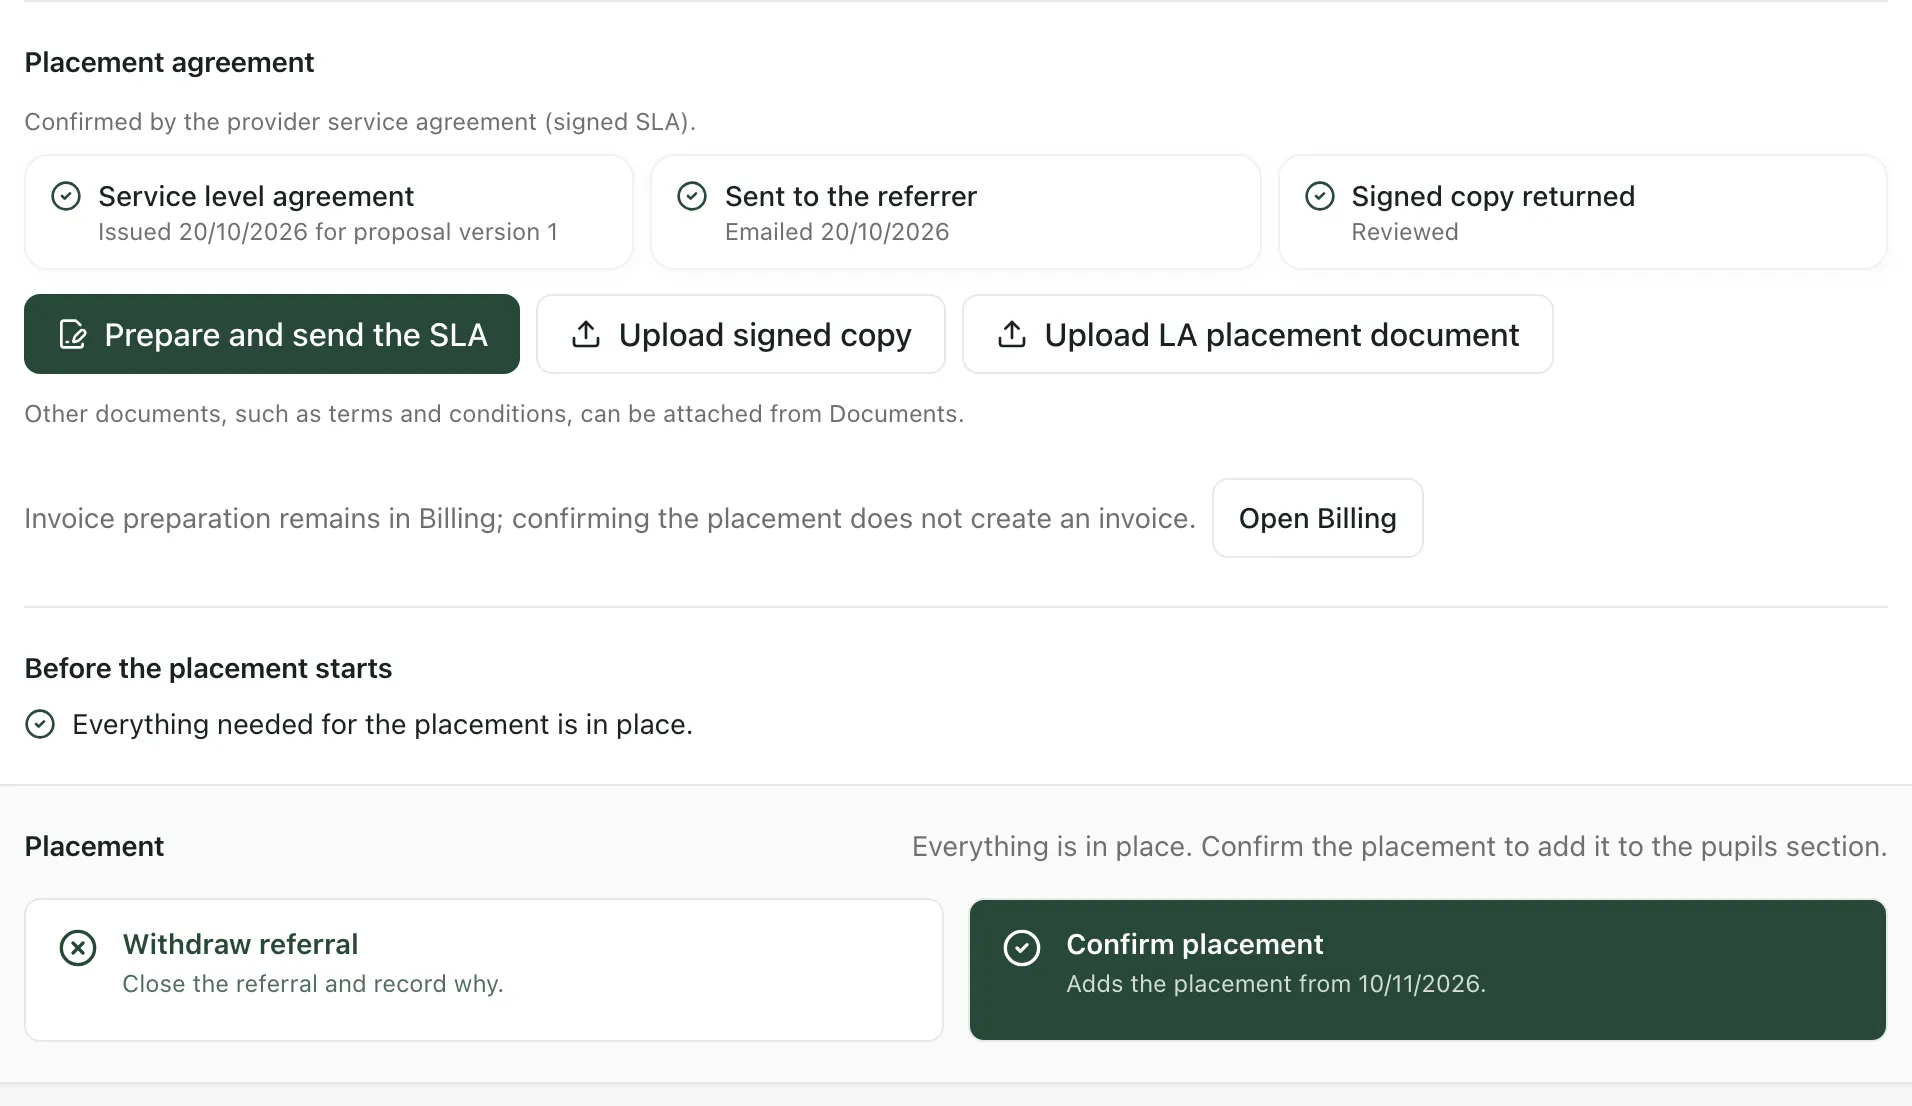Click the X circle icon on Withdraw referral
Screen dimensions: 1912x1106
click(x=78, y=947)
